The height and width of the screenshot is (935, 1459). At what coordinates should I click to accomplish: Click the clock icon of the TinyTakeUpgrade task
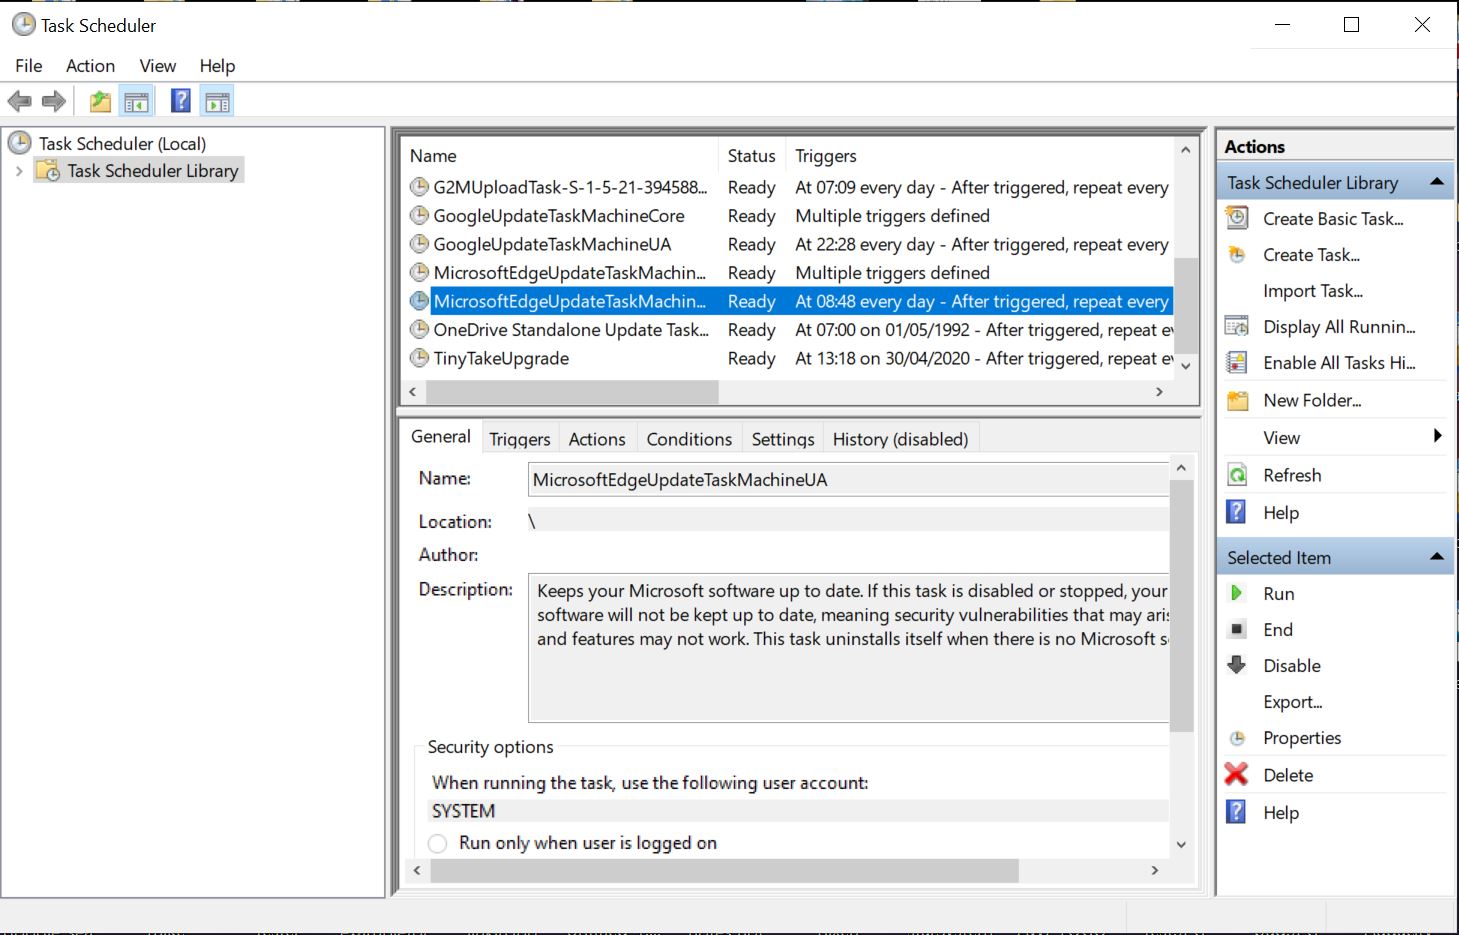click(419, 358)
